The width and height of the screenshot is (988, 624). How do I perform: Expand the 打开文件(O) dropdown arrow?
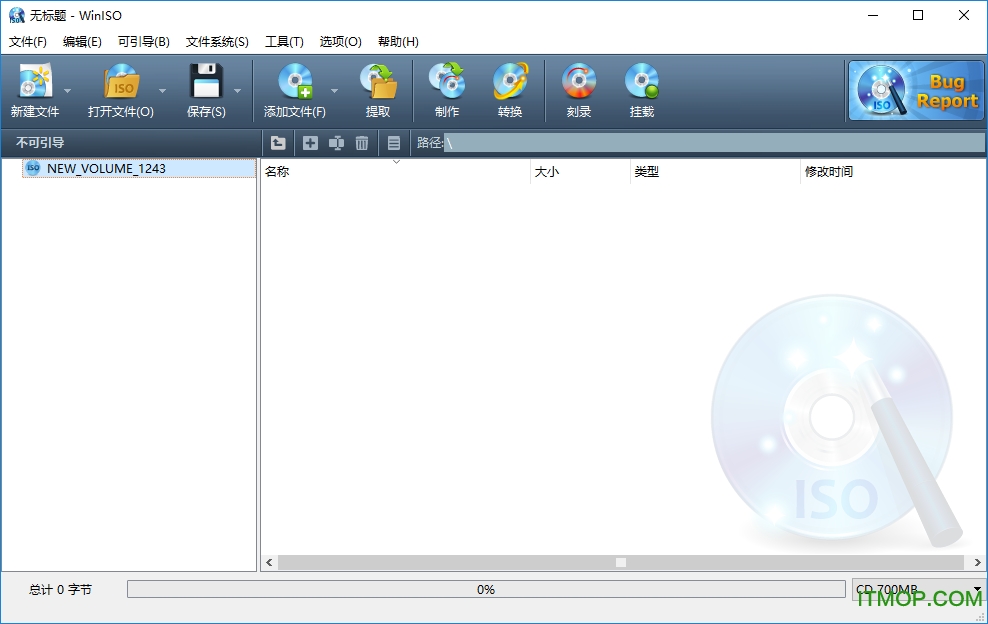click(x=163, y=91)
